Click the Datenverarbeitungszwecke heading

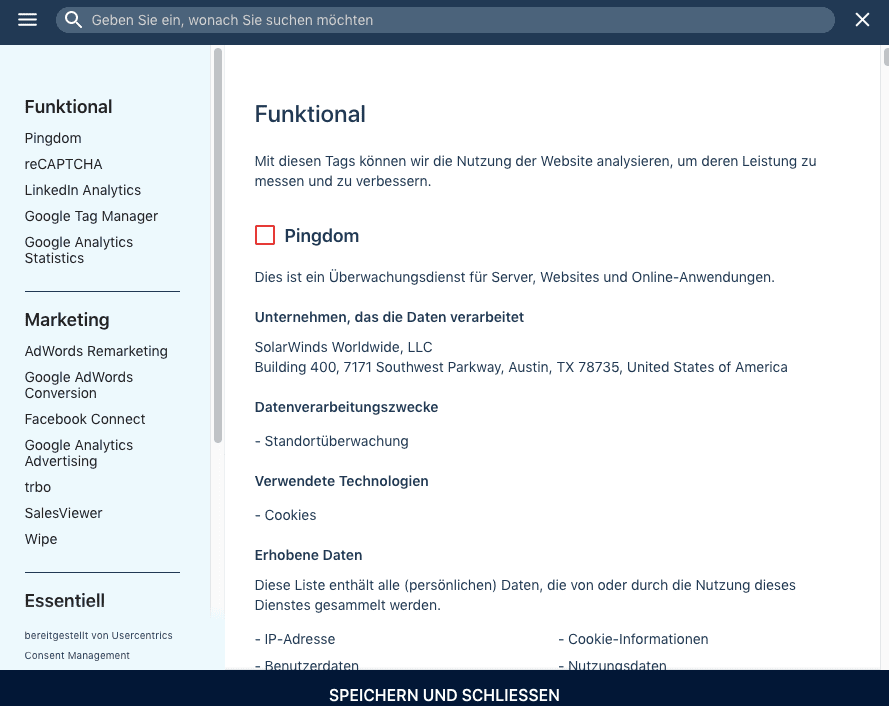pos(346,407)
